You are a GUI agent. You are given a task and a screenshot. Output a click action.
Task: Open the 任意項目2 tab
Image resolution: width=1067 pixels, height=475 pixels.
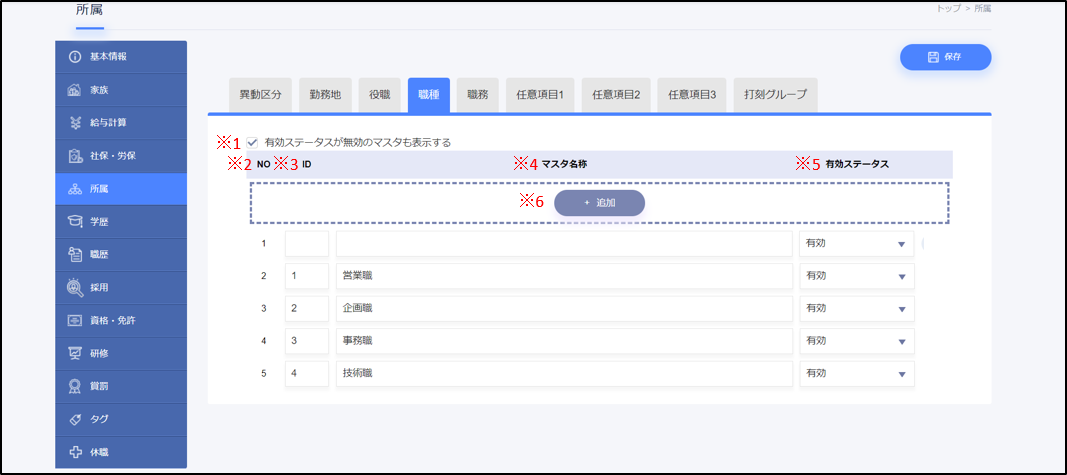pos(616,95)
